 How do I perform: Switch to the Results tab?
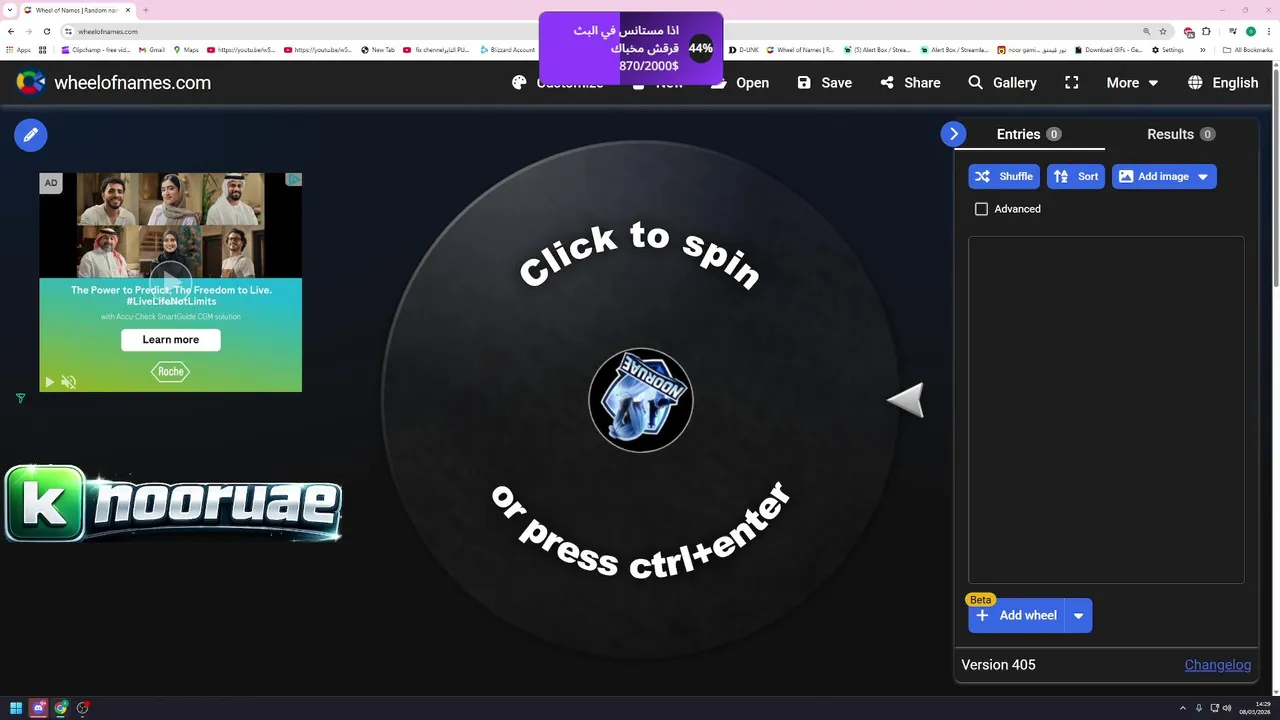(1181, 134)
